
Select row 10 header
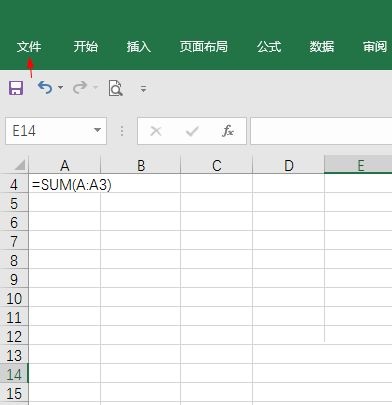tap(14, 298)
